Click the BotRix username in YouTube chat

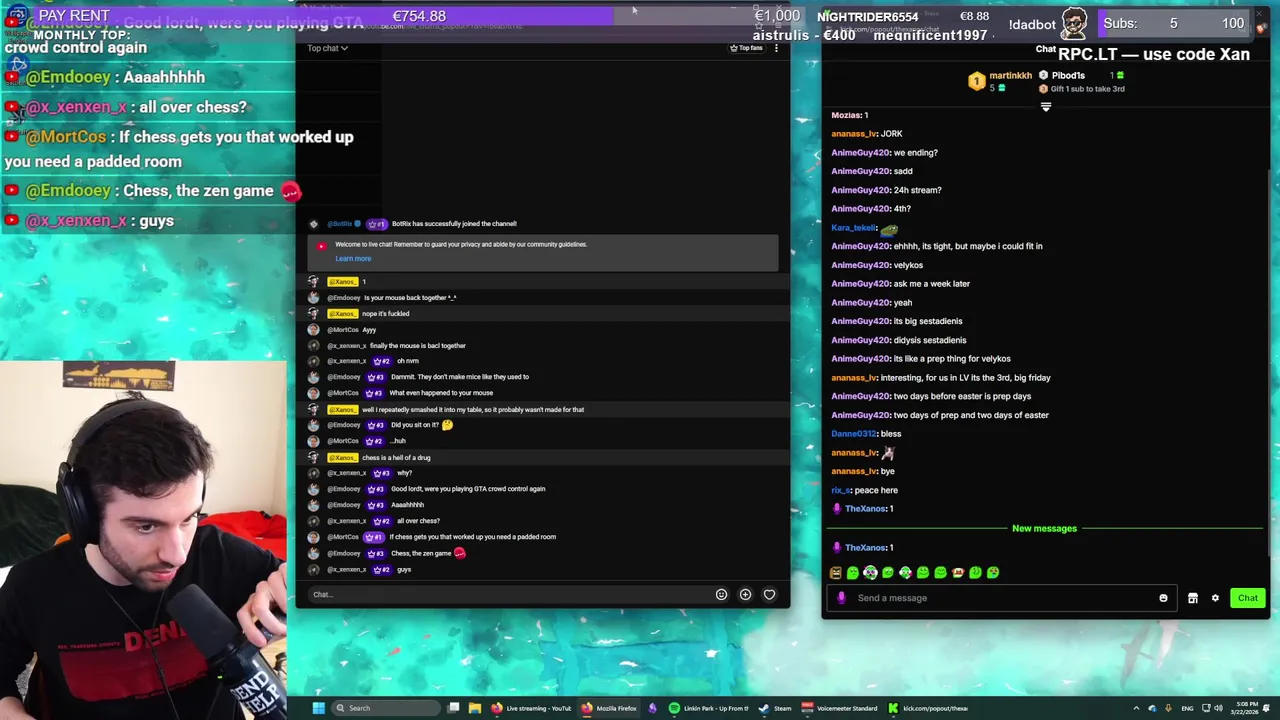tap(341, 224)
